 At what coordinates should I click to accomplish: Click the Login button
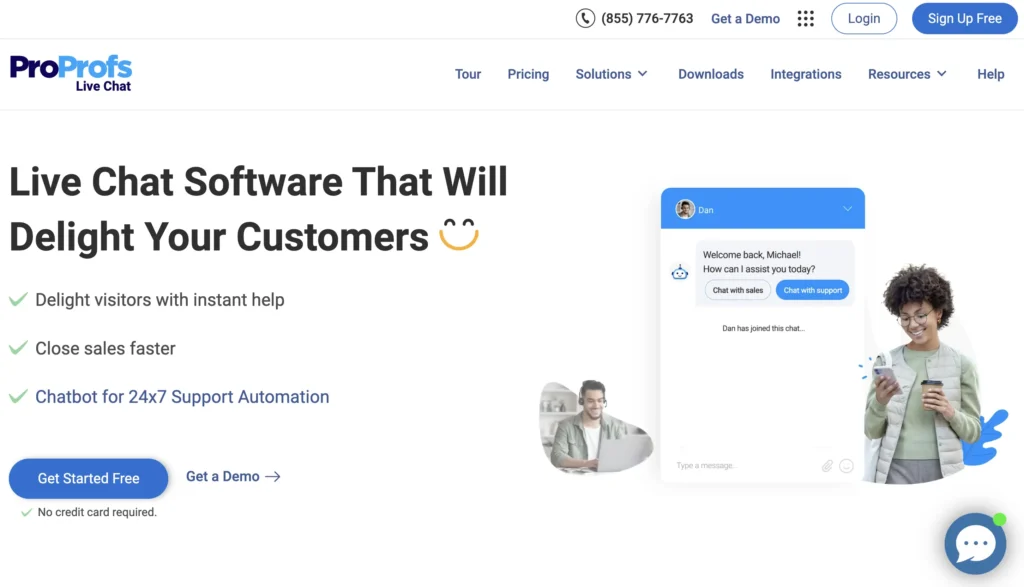(x=864, y=18)
